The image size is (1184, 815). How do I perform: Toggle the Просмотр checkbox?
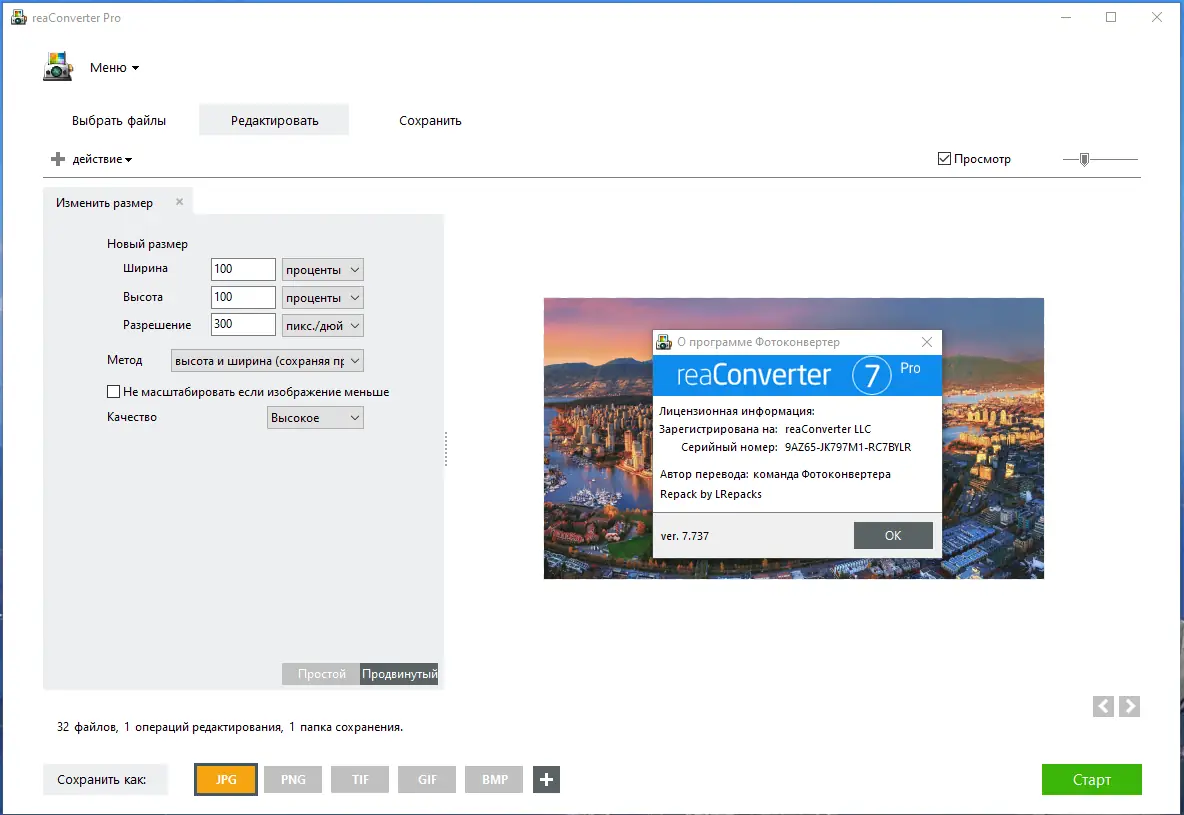tap(944, 159)
